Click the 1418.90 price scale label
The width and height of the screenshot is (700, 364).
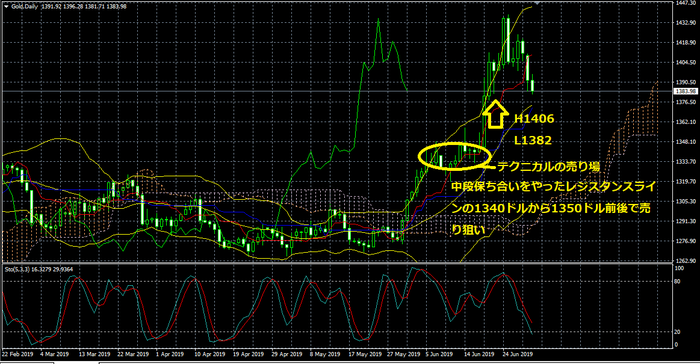click(686, 42)
